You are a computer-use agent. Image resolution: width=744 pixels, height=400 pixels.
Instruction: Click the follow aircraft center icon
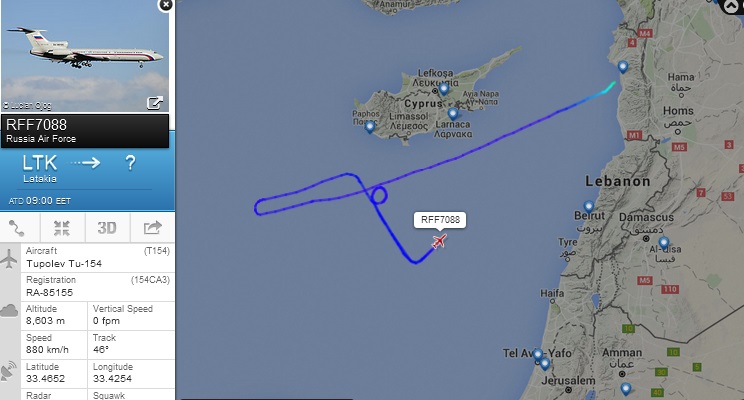(x=62, y=228)
